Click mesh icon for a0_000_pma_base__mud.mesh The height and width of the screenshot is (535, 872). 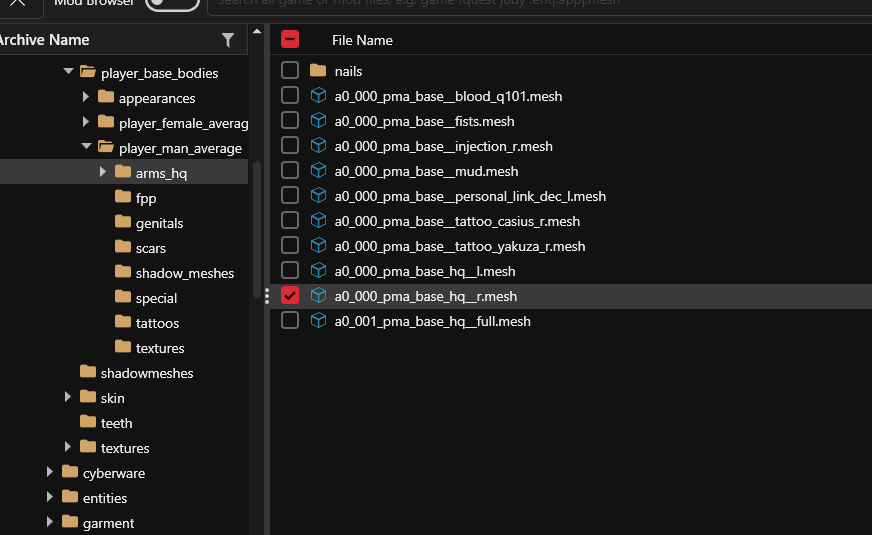(x=318, y=171)
